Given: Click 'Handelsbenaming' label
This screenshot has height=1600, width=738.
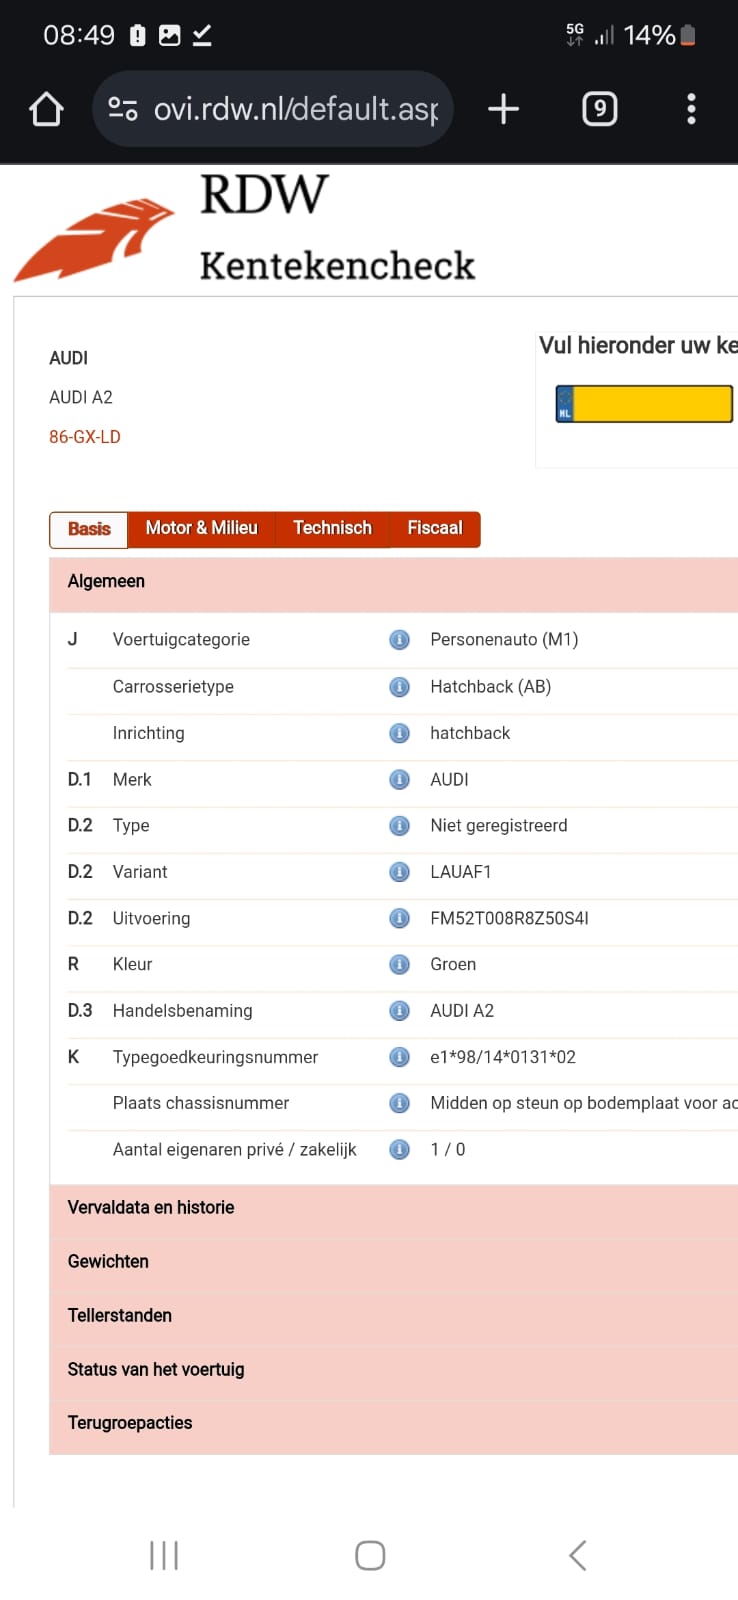Looking at the screenshot, I should [183, 1011].
